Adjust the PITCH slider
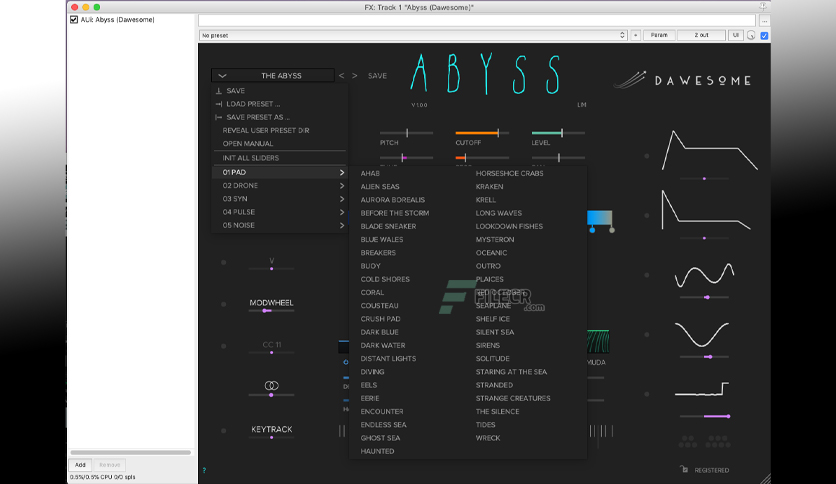Screen dimensions: 836x484 (406, 133)
